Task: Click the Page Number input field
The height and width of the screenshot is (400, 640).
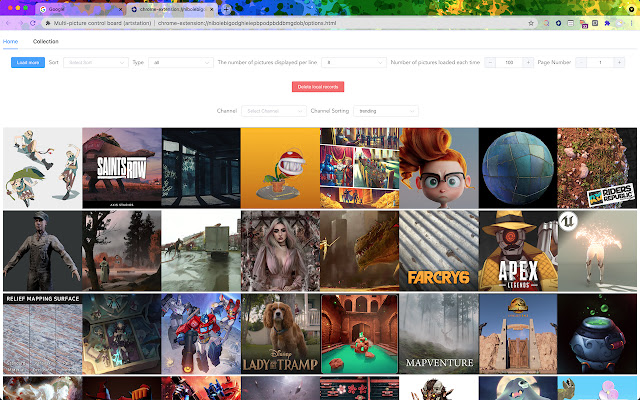Action: (600, 62)
